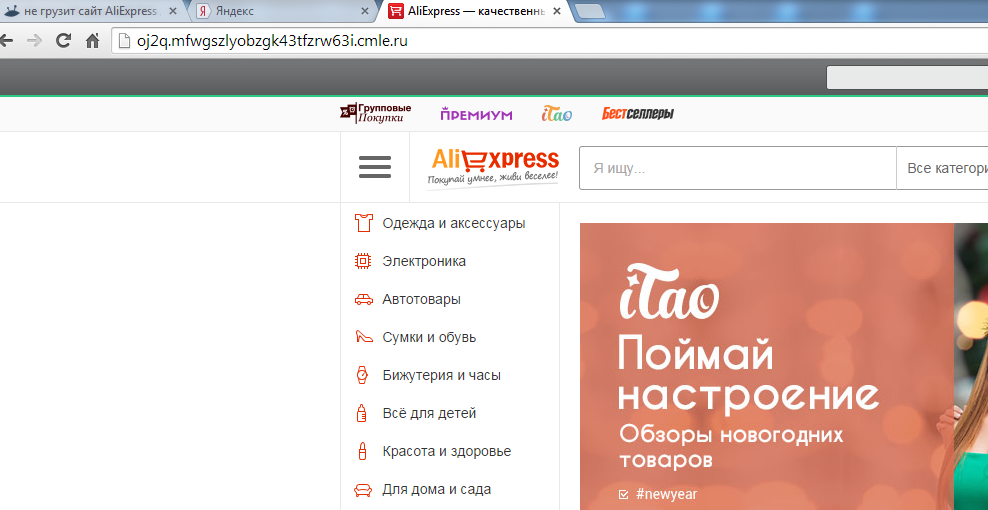Open Для дома и сада category
Image resolution: width=988 pixels, height=510 pixels.
[x=437, y=489]
